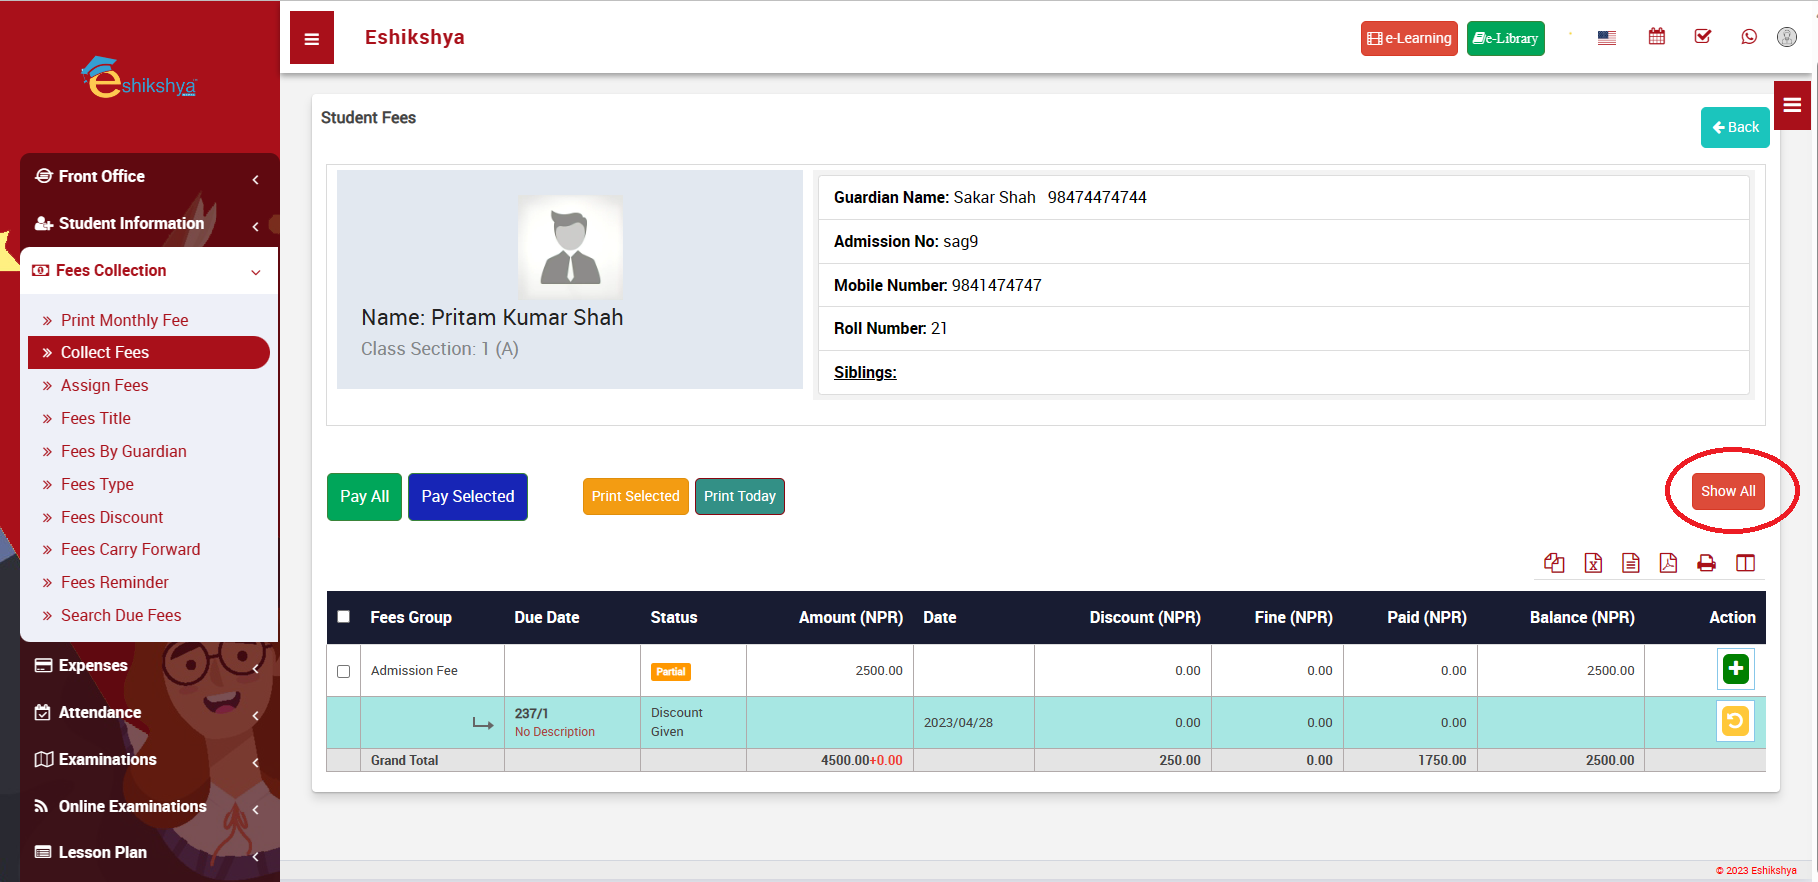The height and width of the screenshot is (882, 1818).
Task: Toggle select-all checkbox in table header
Action: tap(344, 617)
